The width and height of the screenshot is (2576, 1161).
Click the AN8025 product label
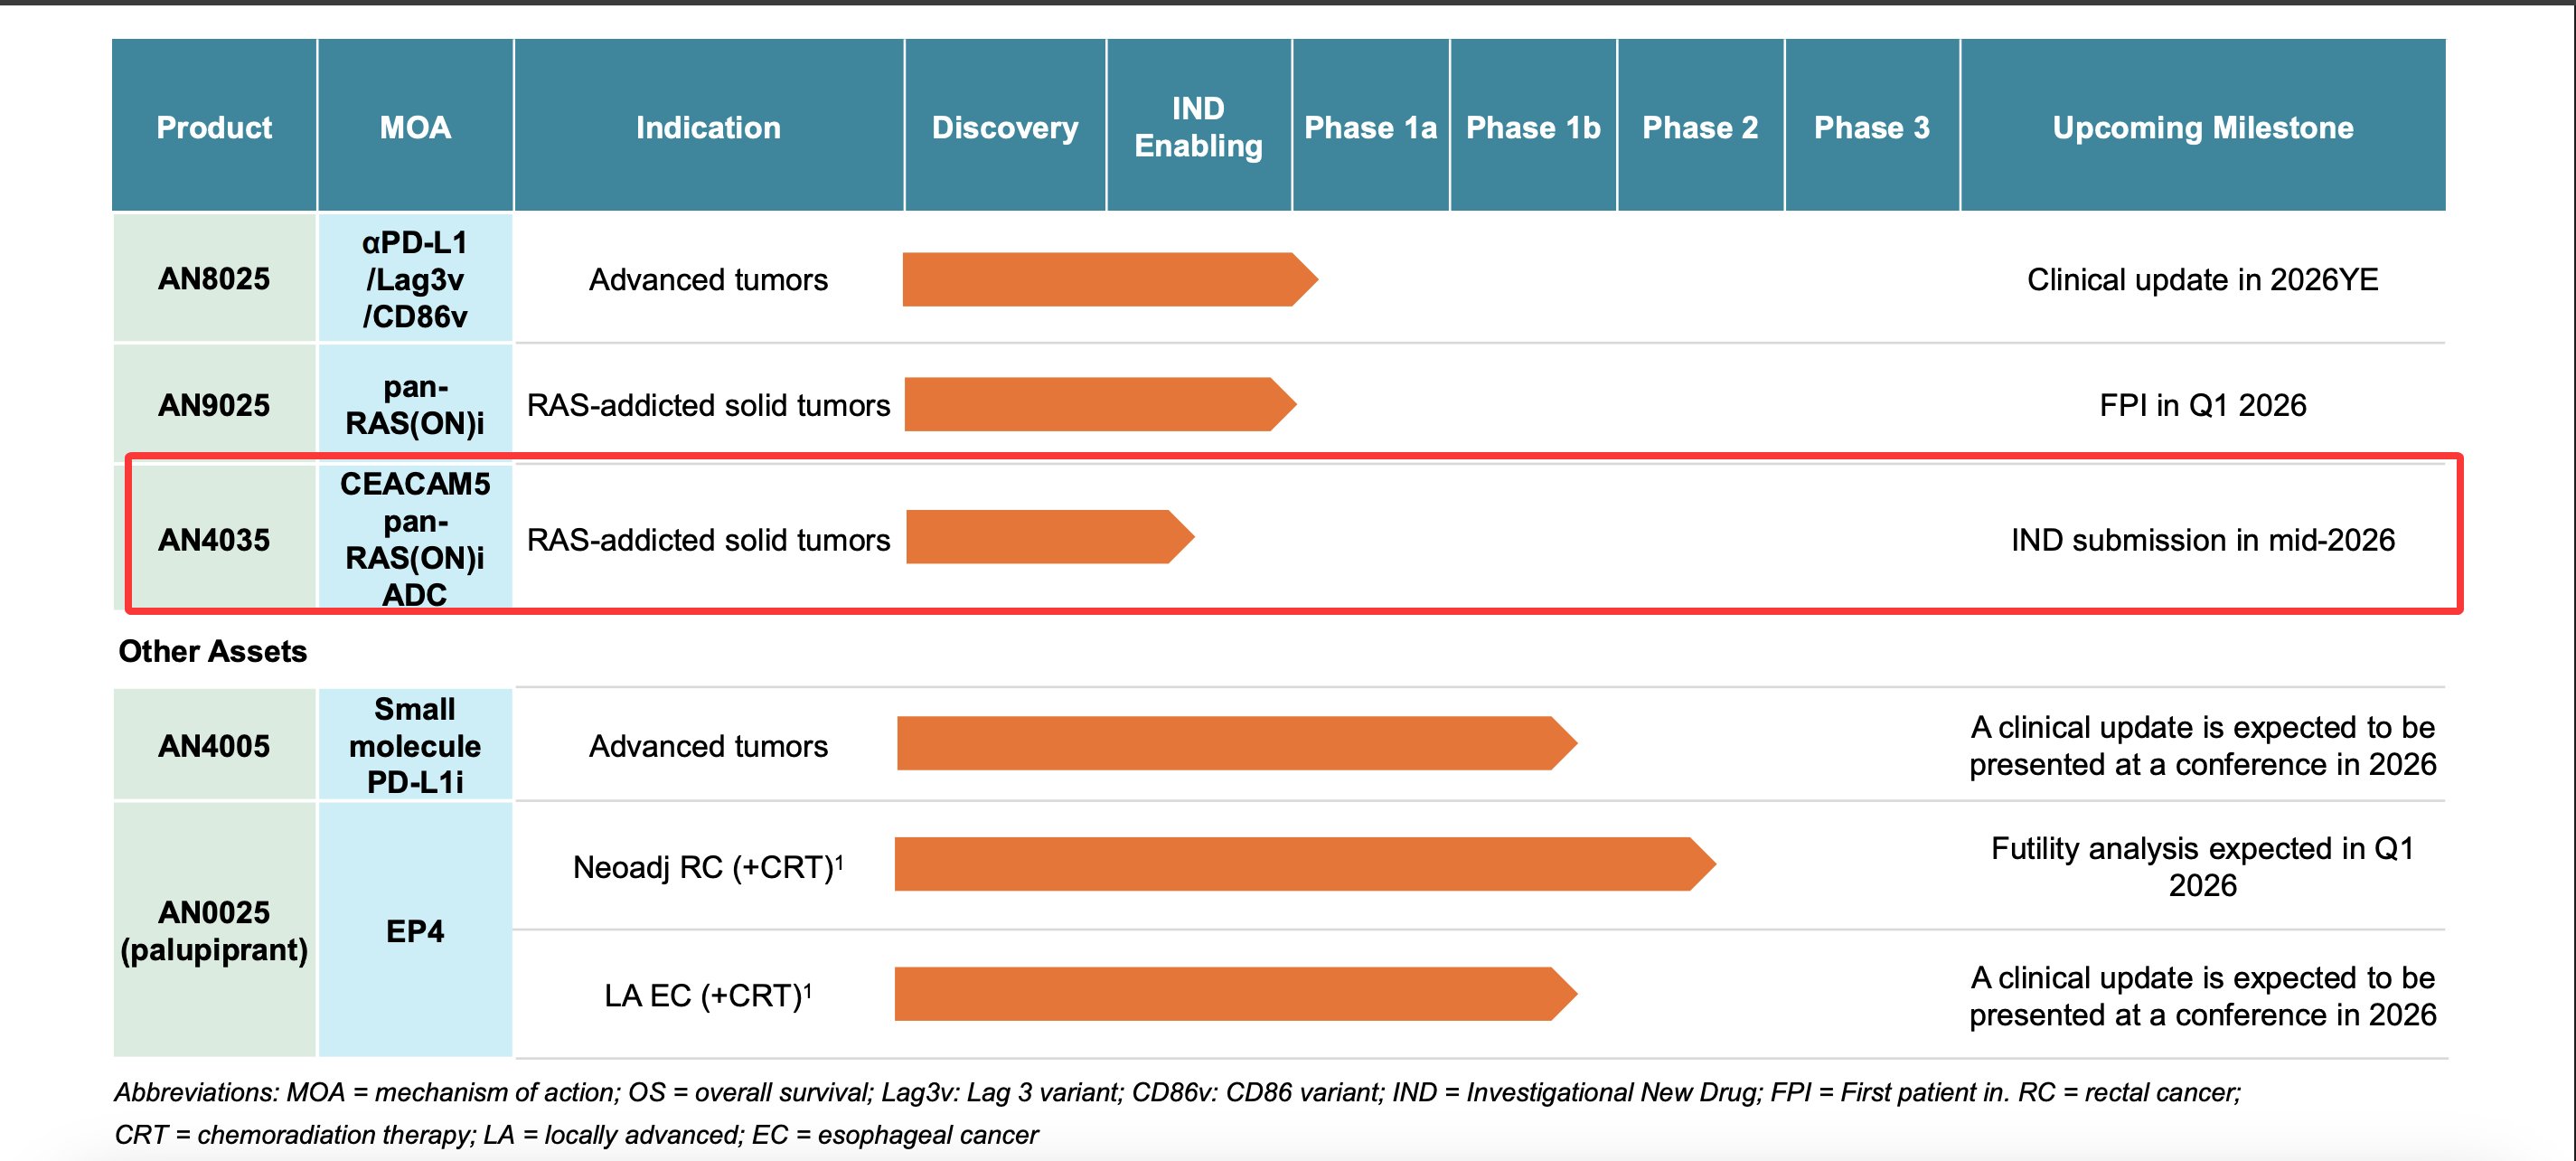tap(213, 280)
